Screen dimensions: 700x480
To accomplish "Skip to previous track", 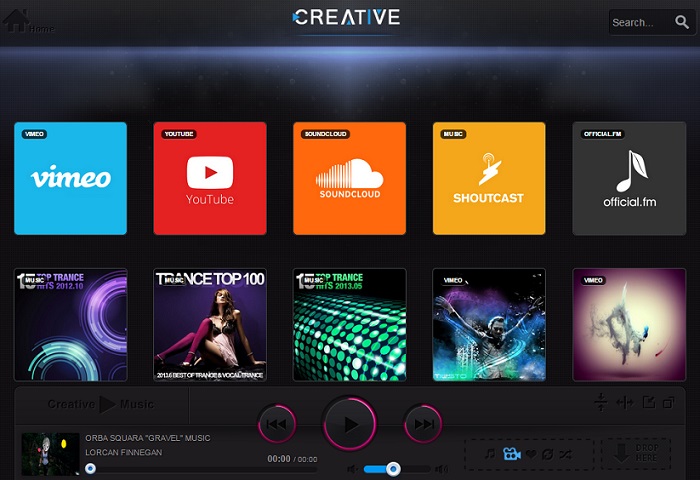I will point(277,424).
